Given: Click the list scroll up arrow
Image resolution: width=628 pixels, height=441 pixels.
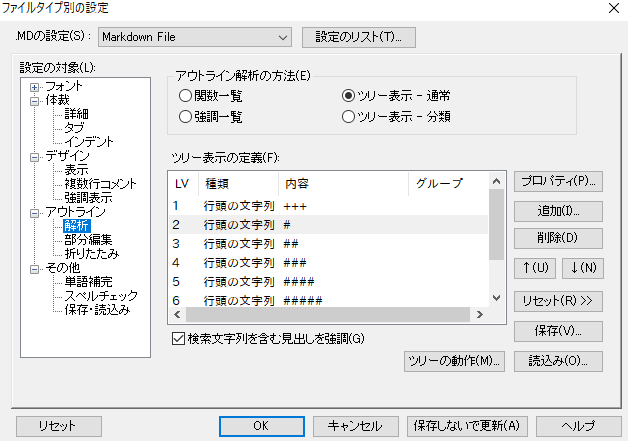Looking at the screenshot, I should (x=497, y=181).
